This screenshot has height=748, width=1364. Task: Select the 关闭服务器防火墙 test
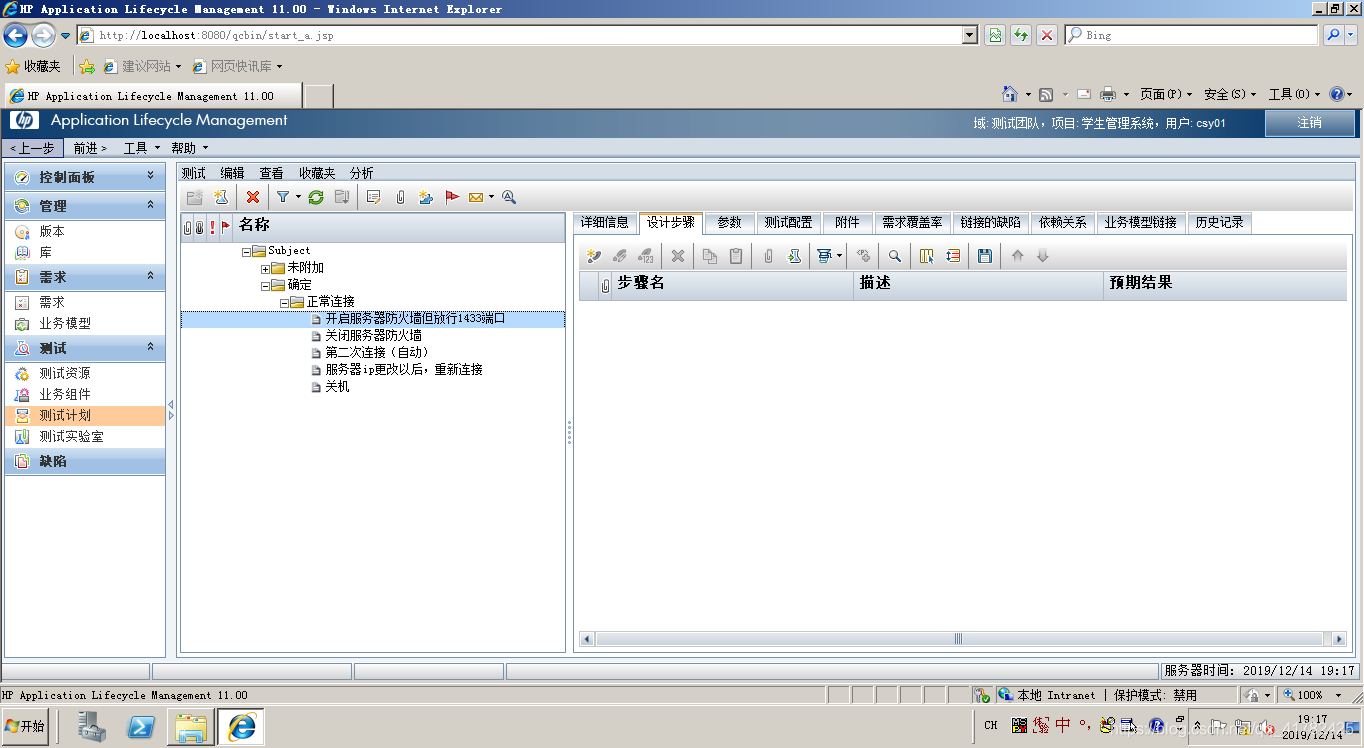373,336
